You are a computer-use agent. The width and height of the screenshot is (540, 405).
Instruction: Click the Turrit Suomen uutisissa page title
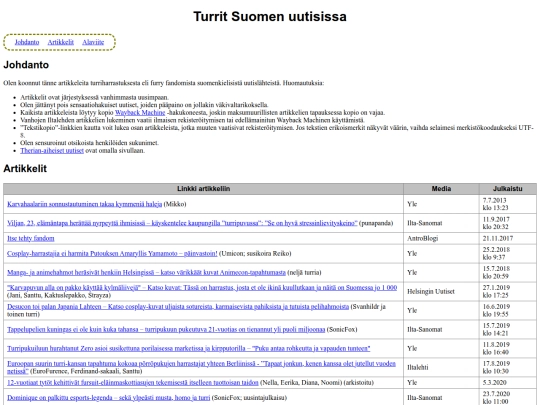pyautogui.click(x=270, y=17)
